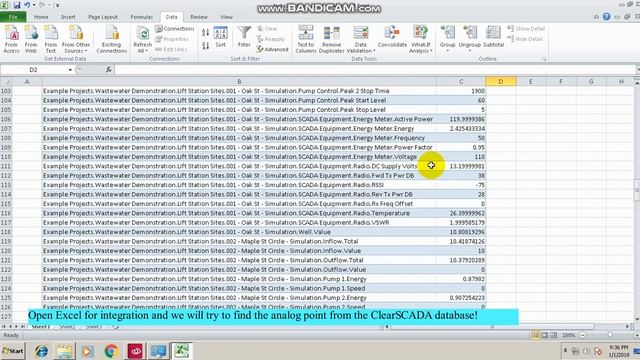Click cell 'Energy Meter.Active Power' row 106
The width and height of the screenshot is (640, 360).
239,119
